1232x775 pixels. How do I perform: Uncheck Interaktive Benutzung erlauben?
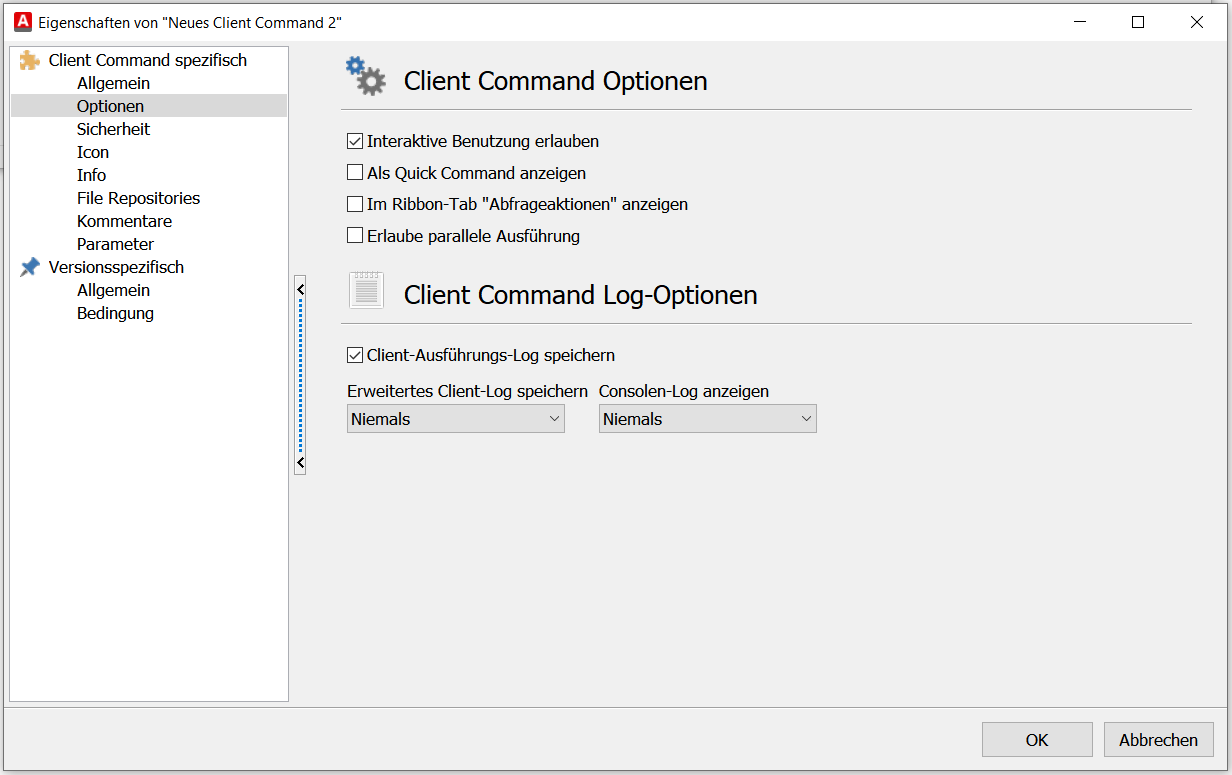click(355, 142)
